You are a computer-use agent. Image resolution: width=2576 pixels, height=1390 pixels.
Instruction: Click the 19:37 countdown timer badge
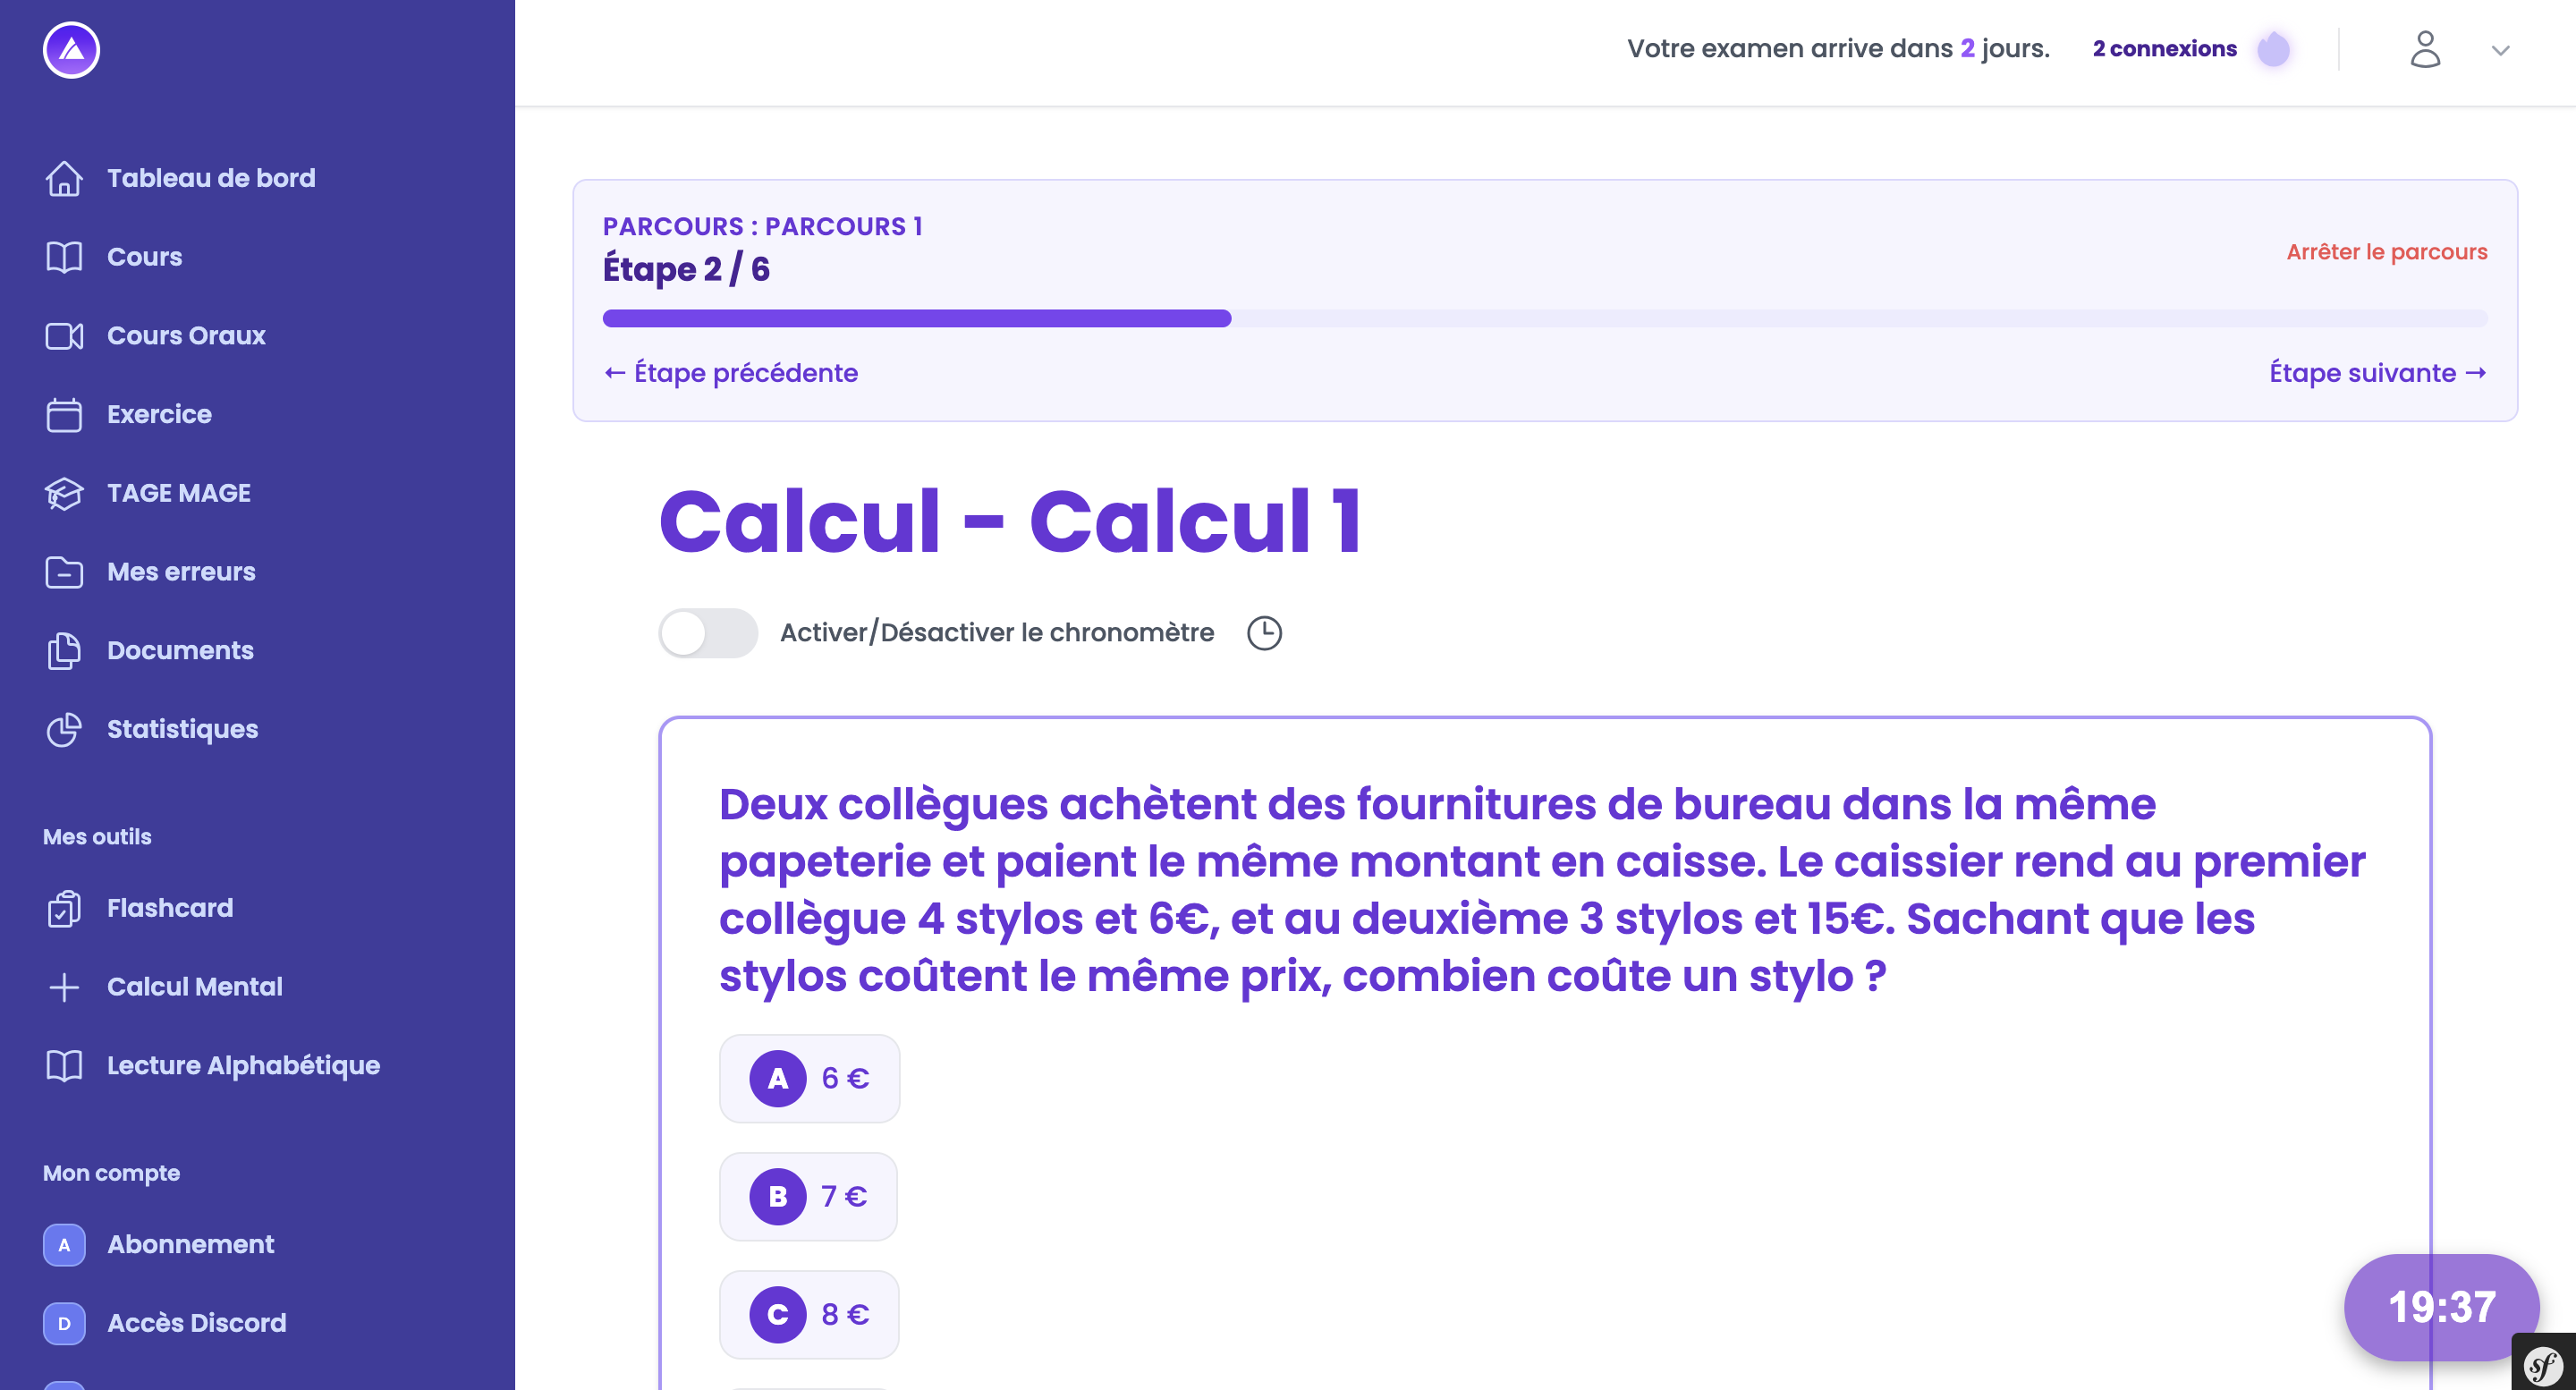tap(2440, 1306)
